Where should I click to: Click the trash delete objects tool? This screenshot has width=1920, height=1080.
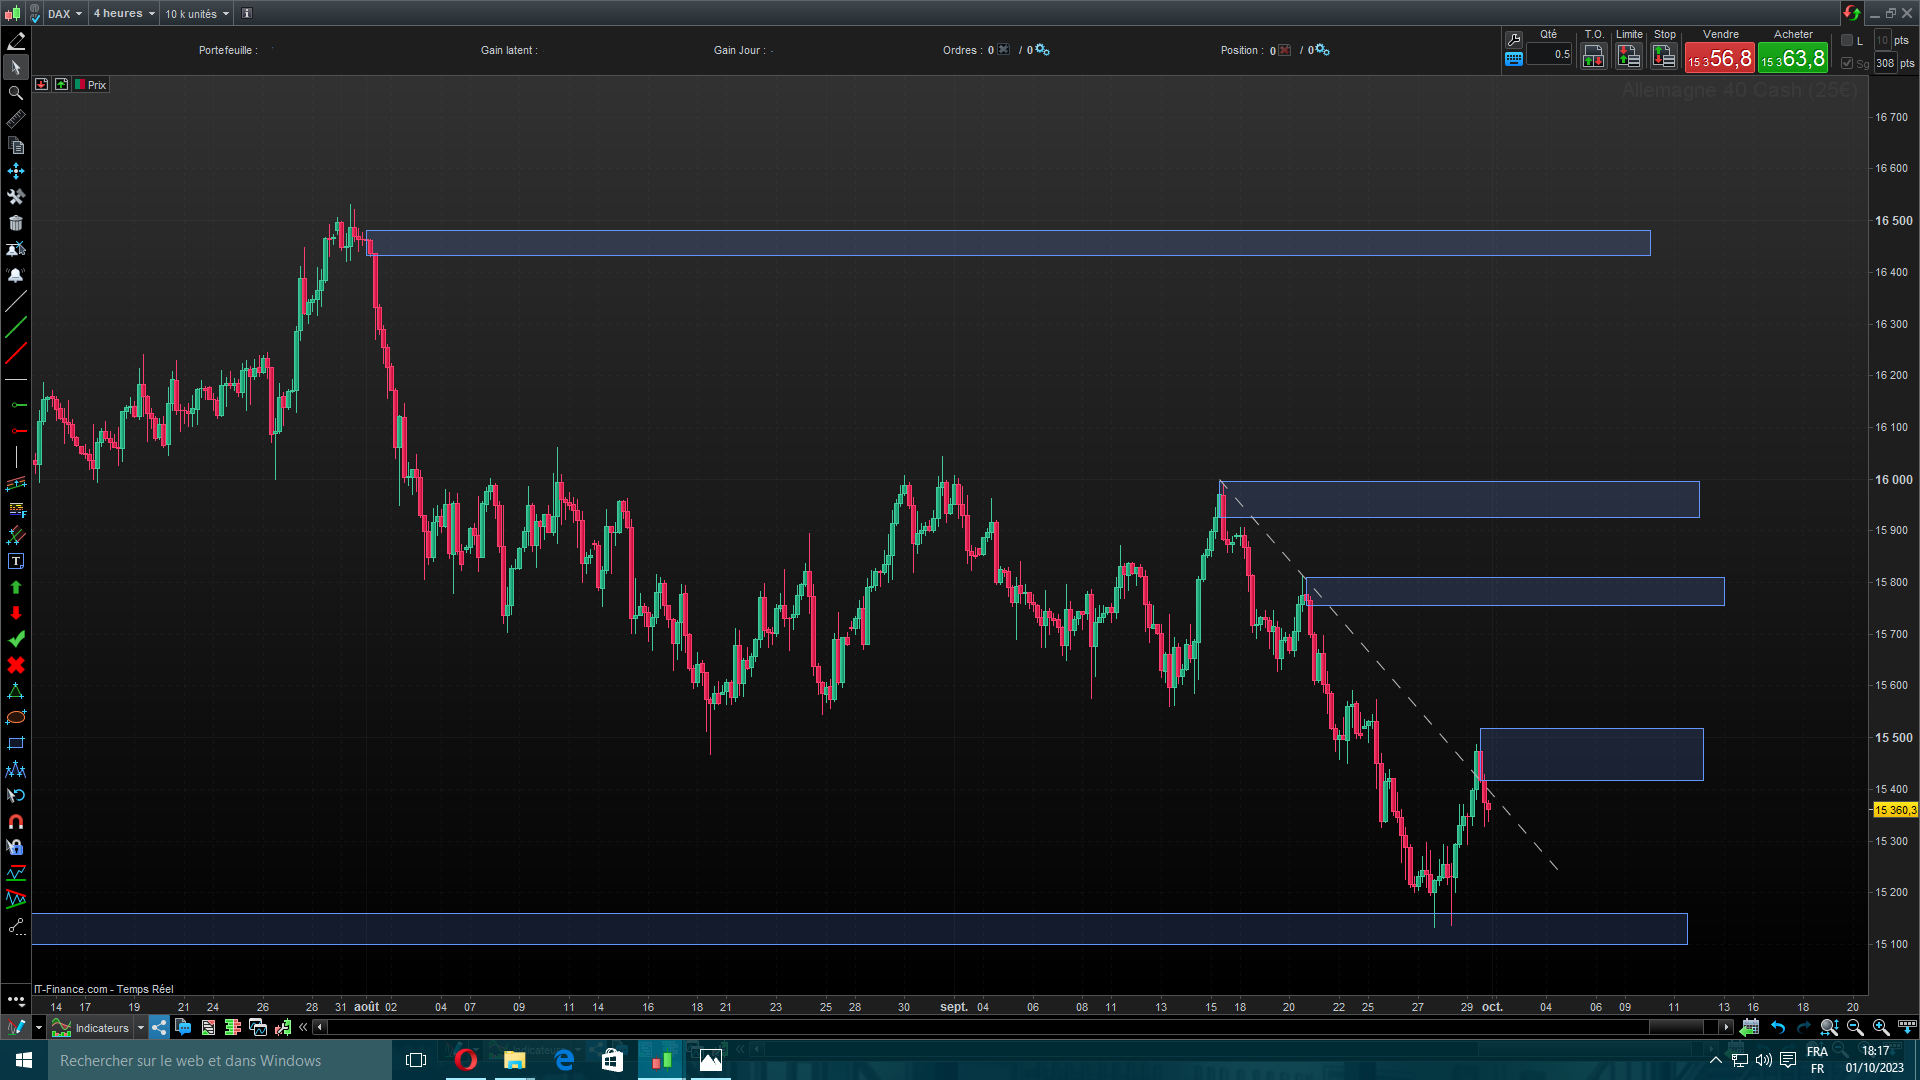[x=15, y=223]
